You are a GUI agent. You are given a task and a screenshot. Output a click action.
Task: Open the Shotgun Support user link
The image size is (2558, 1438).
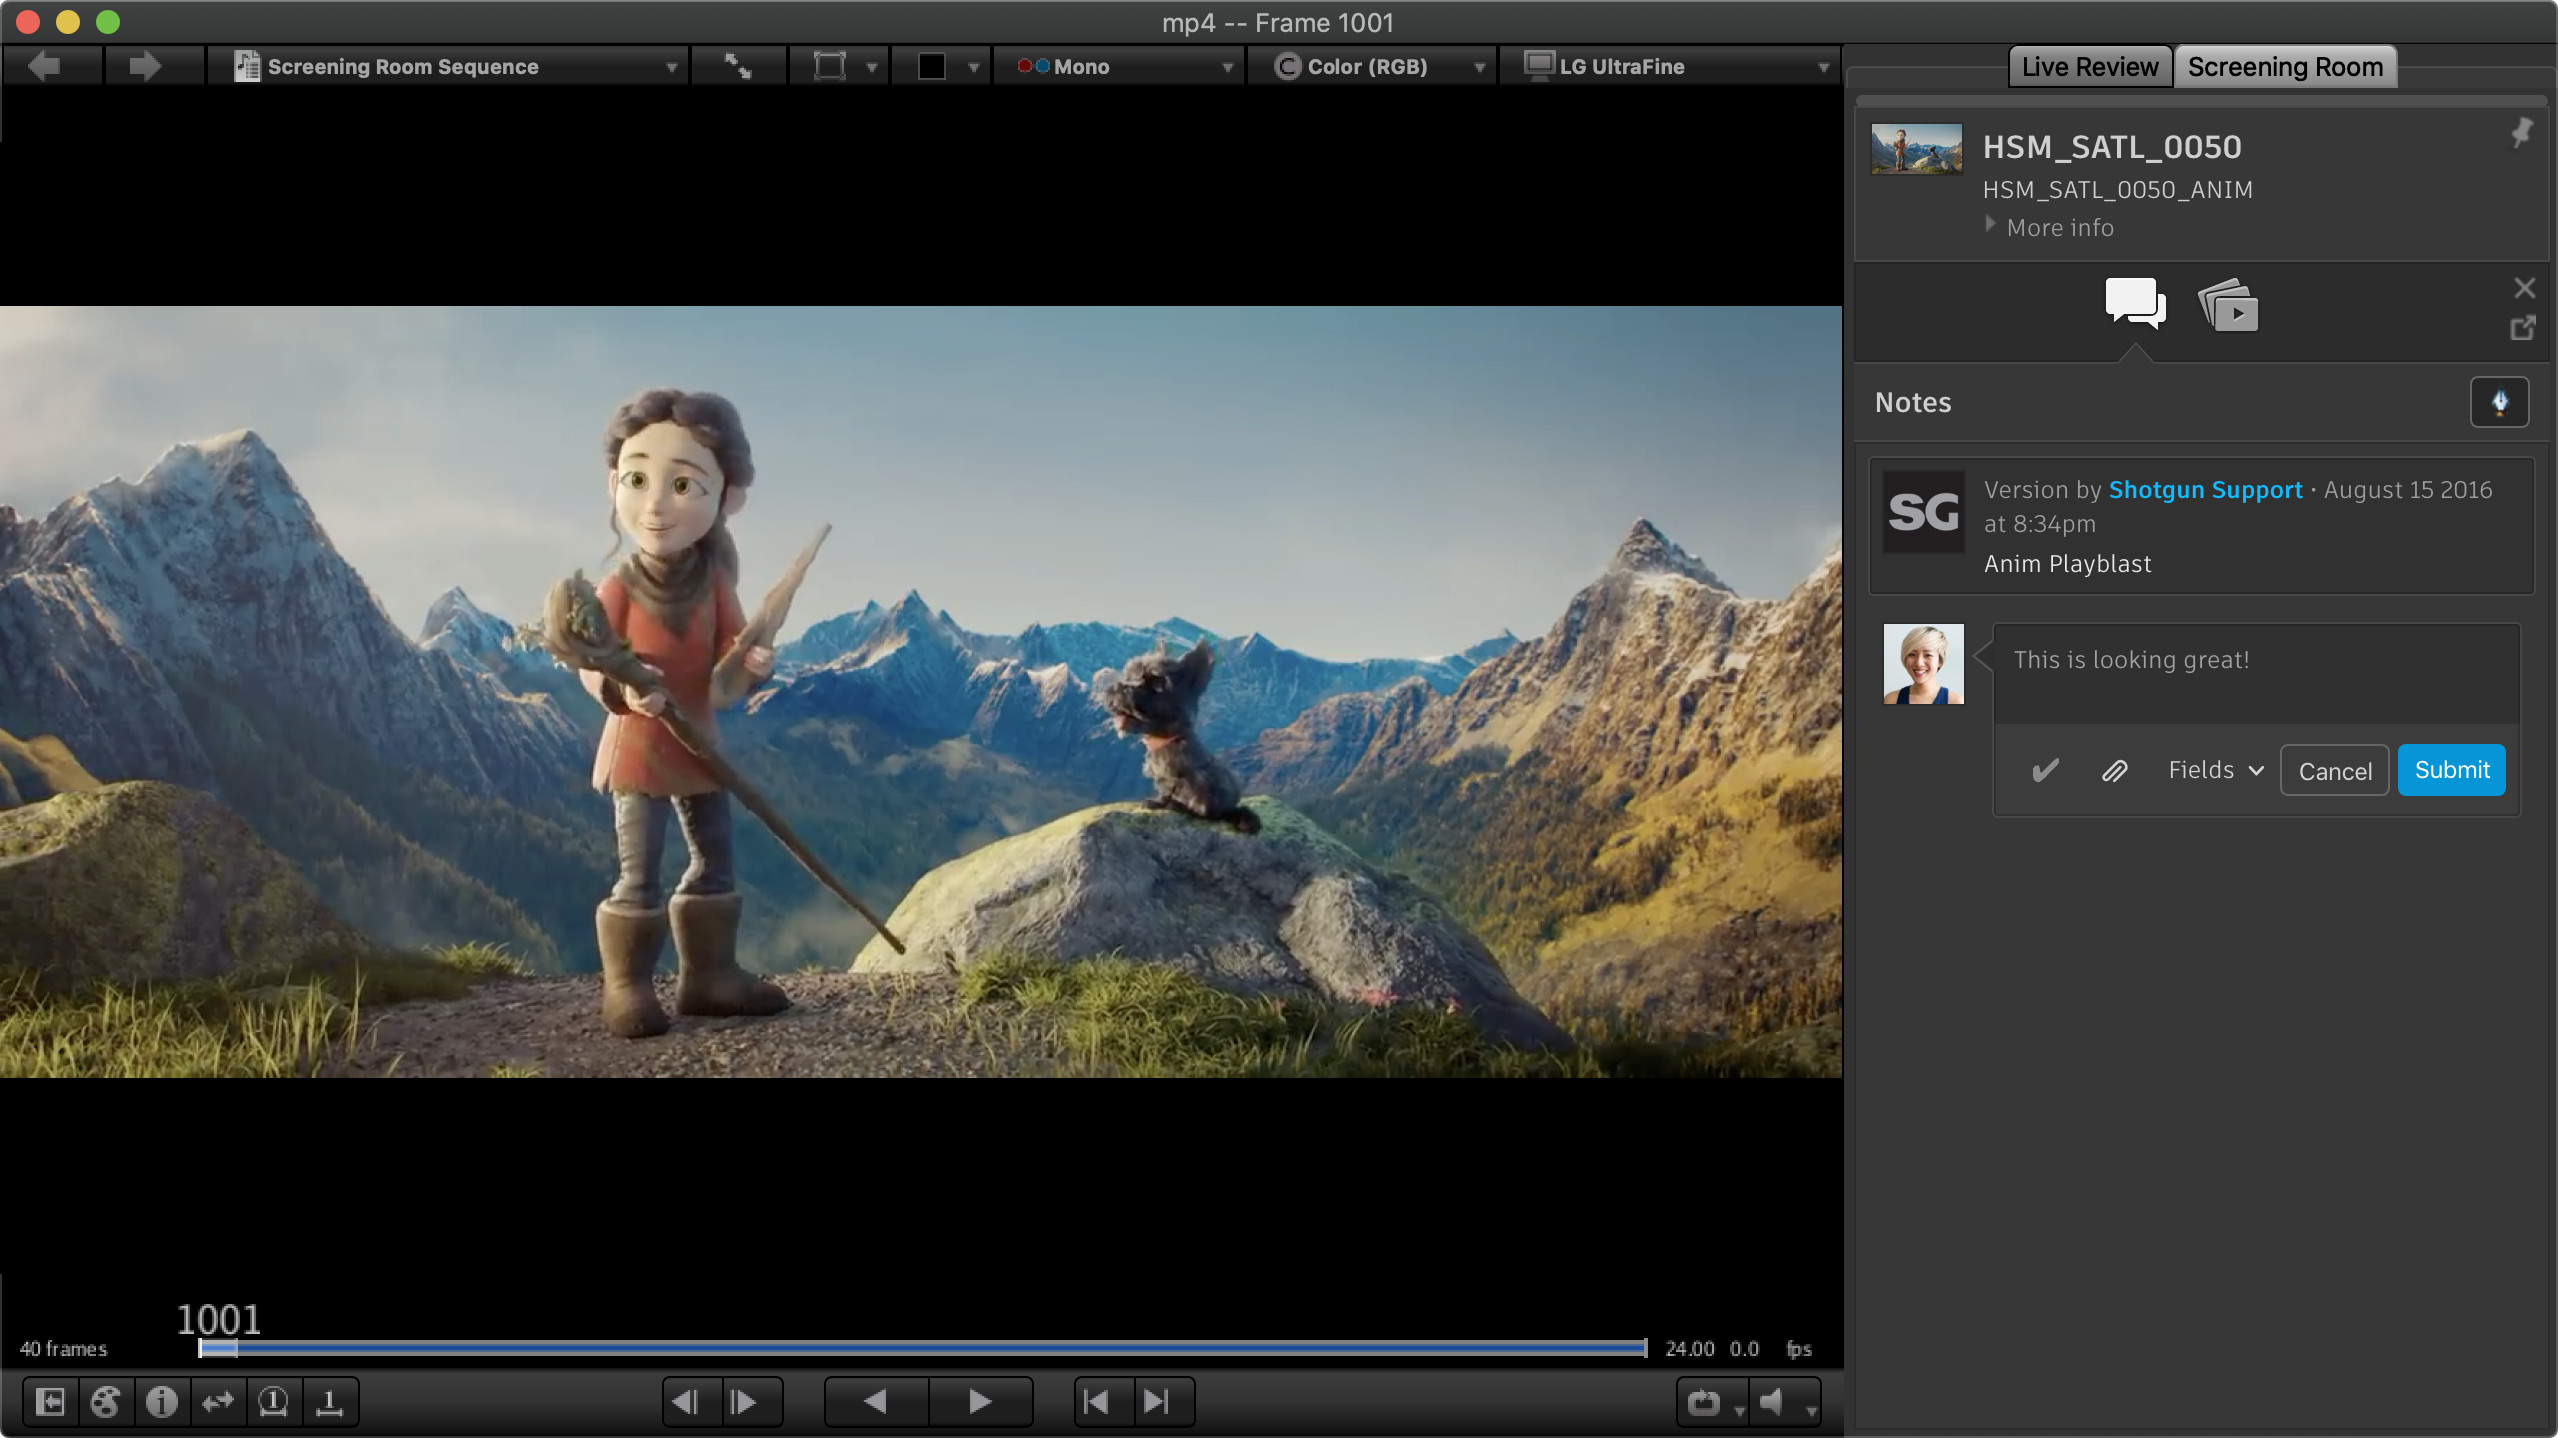point(2205,490)
